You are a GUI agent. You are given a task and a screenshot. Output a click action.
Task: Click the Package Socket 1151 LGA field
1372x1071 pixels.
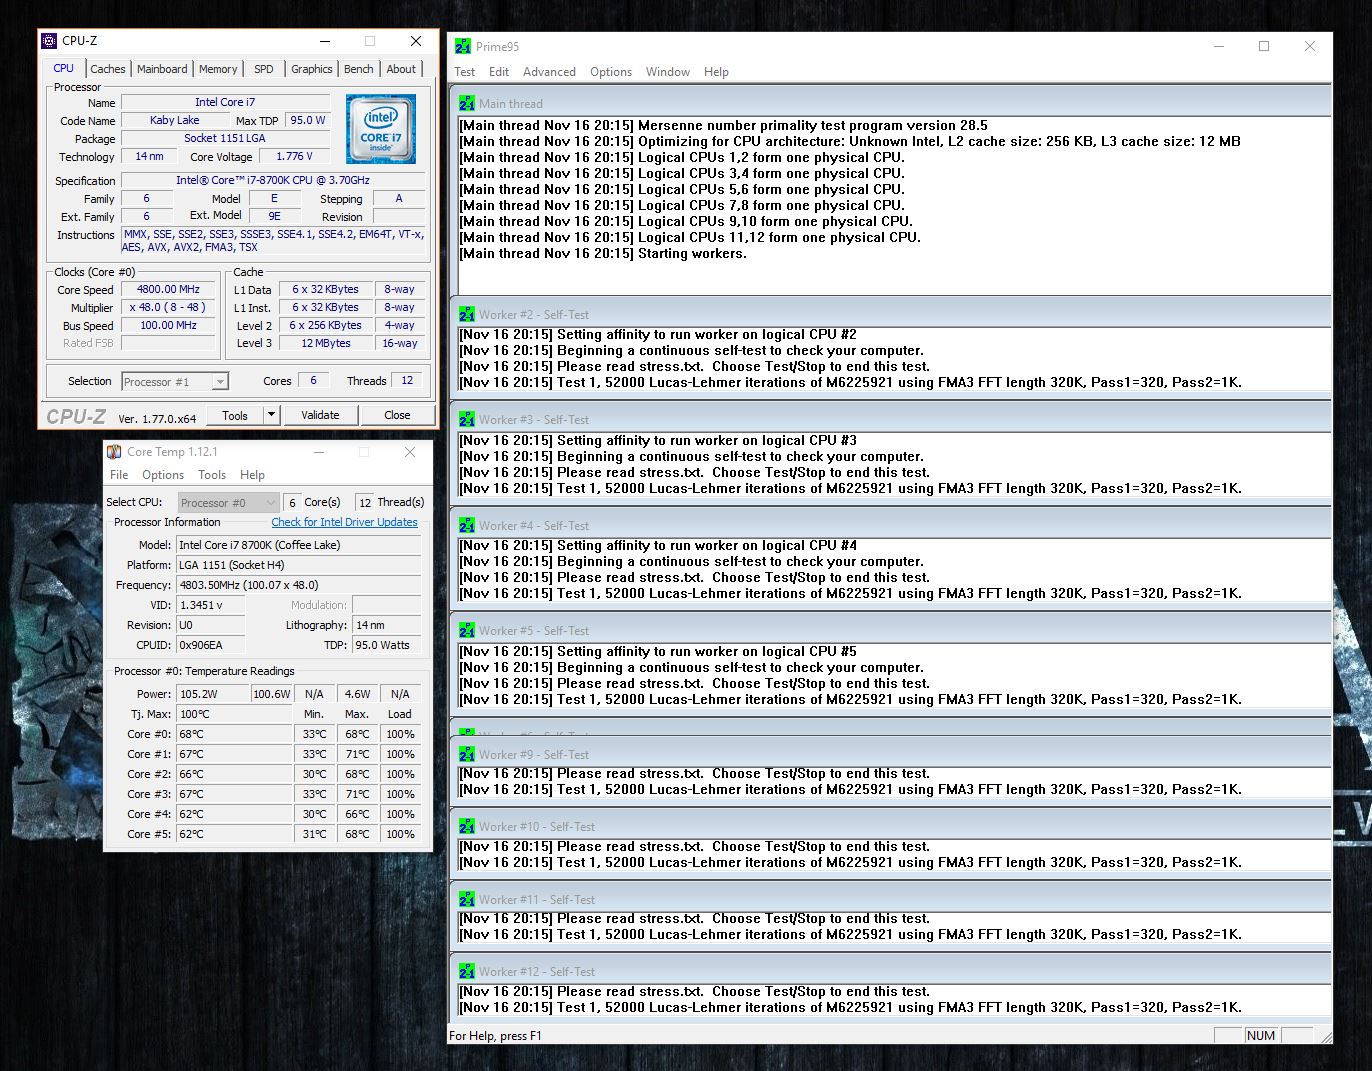(225, 139)
